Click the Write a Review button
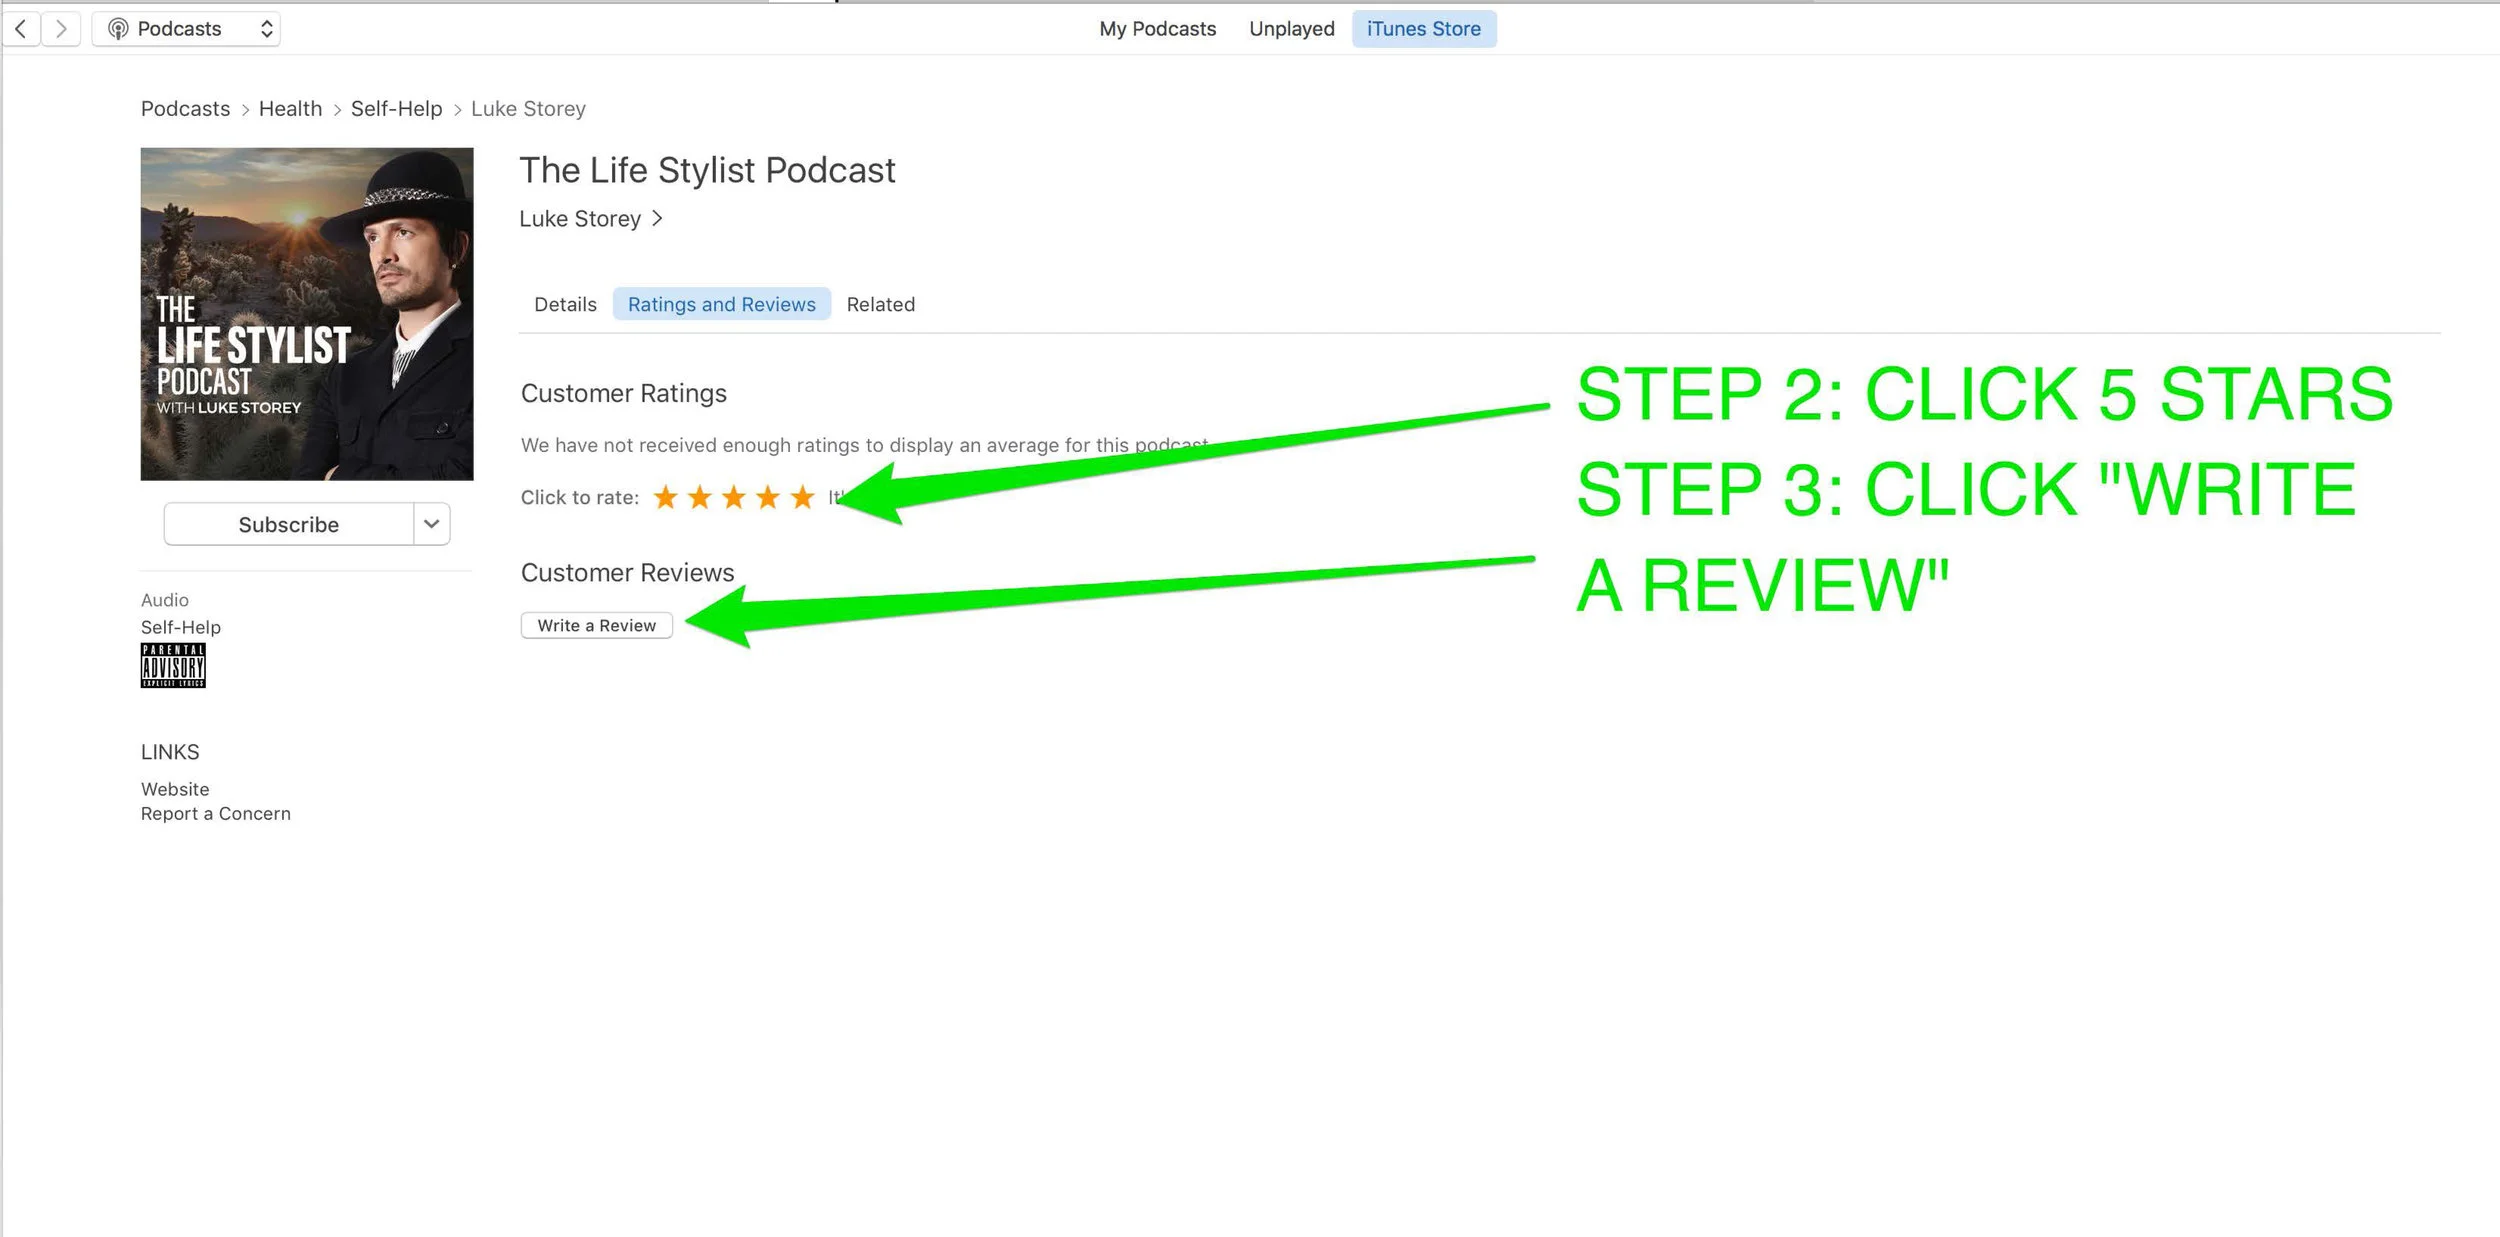 point(597,625)
